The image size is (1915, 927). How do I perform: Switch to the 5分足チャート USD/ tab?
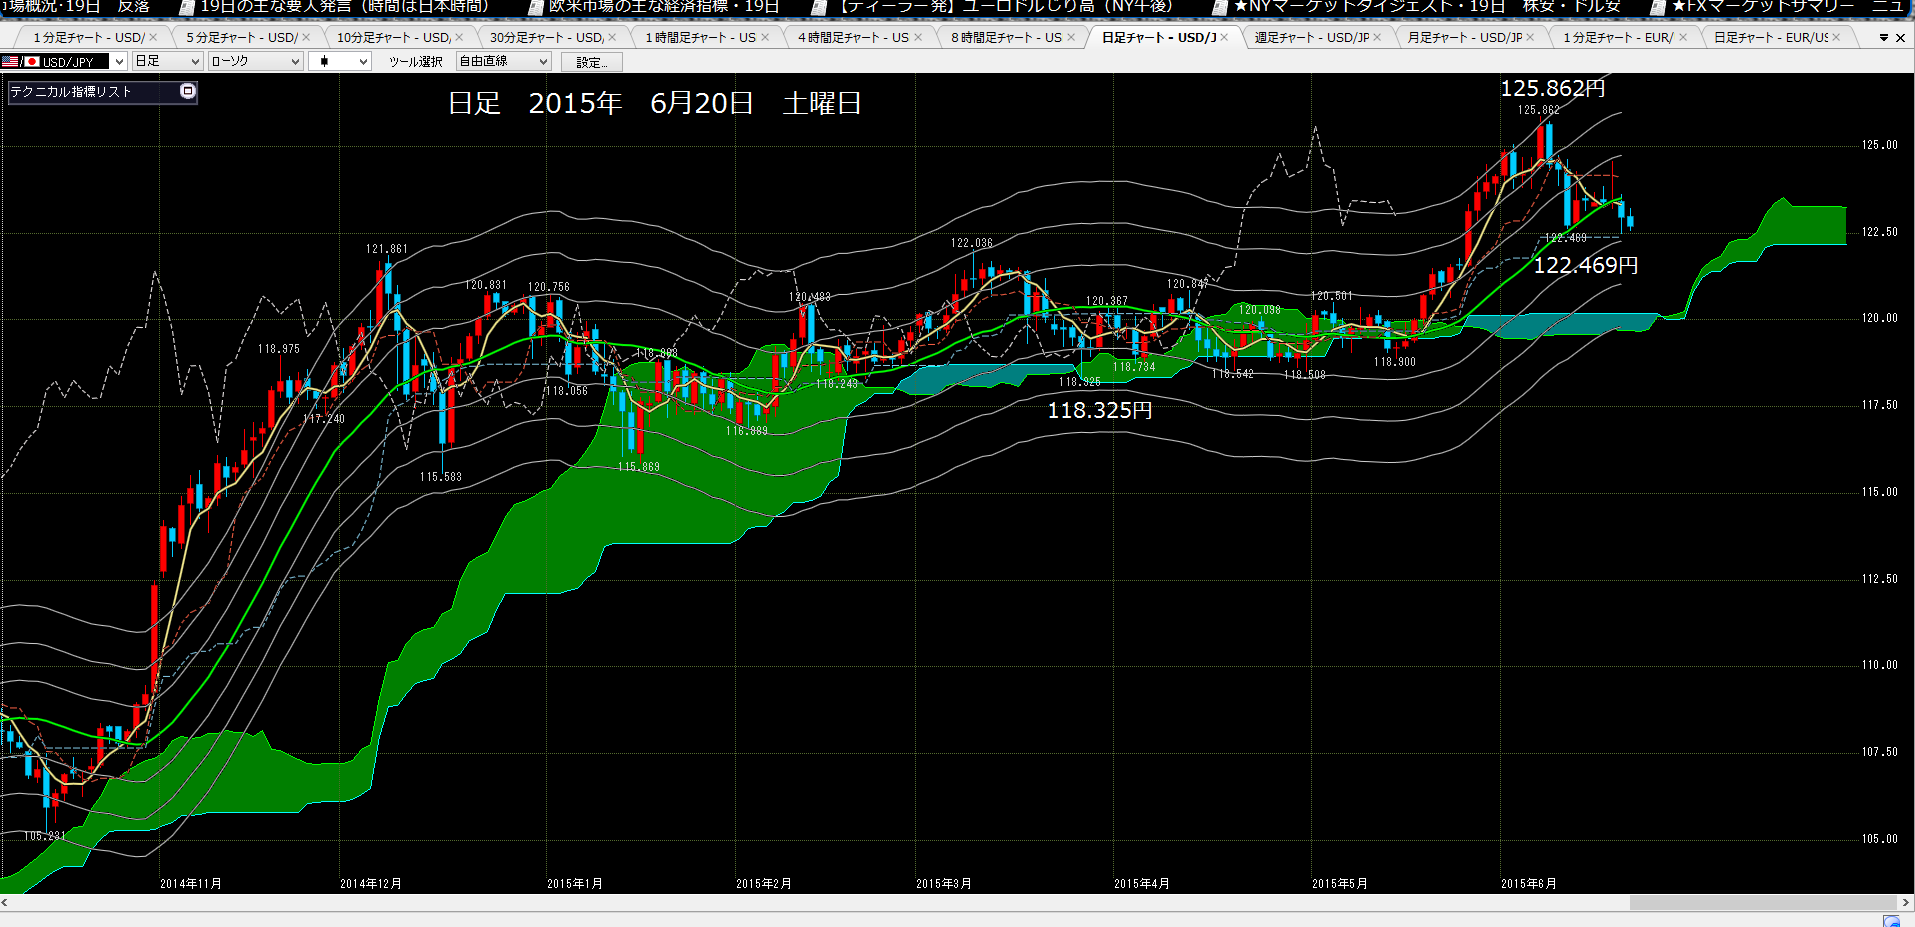click(x=241, y=37)
